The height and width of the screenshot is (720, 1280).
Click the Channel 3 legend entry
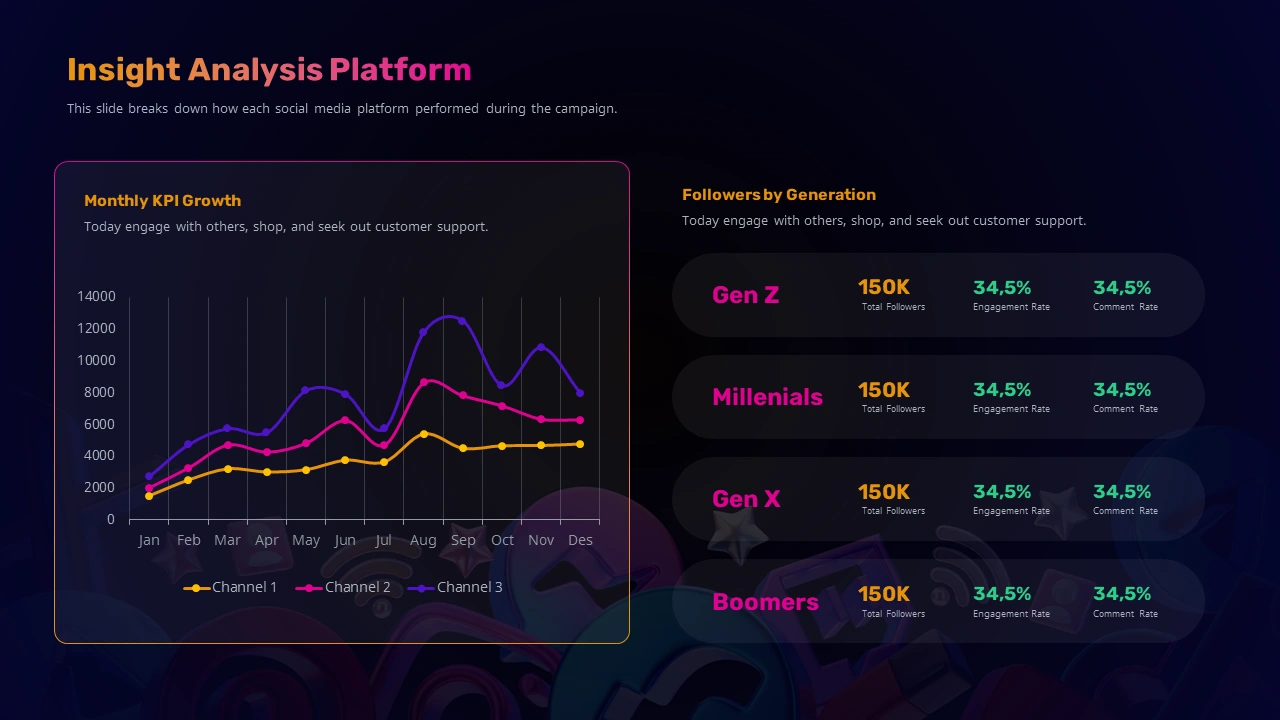point(456,587)
